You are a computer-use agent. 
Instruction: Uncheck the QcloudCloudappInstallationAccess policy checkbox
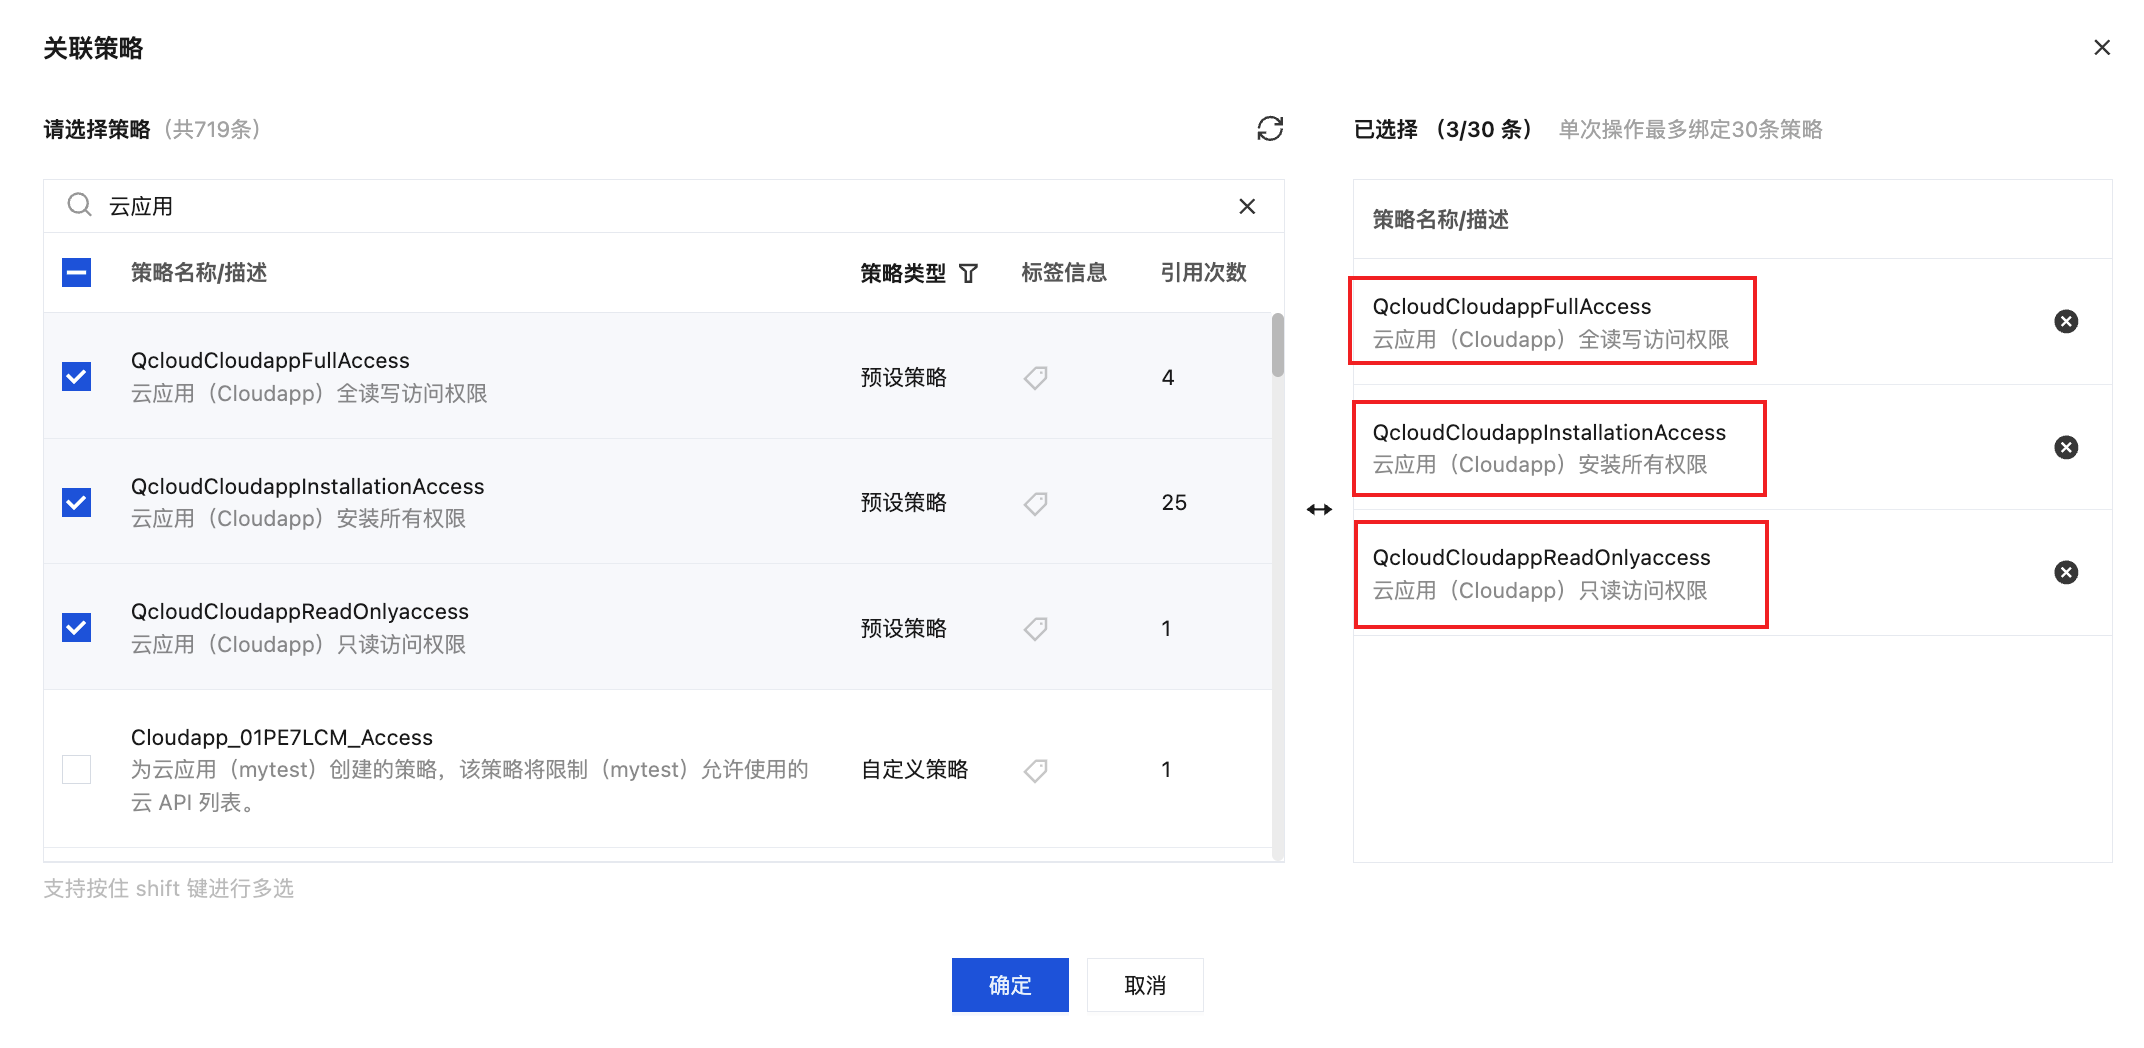point(76,502)
